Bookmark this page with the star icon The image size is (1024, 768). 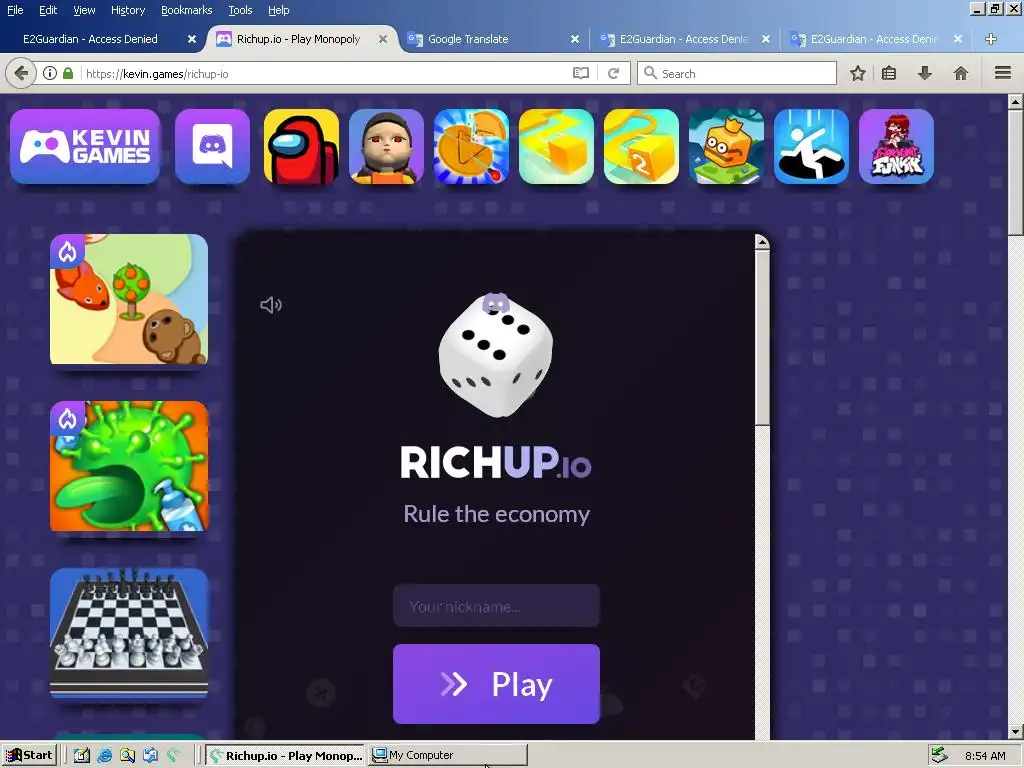pyautogui.click(x=857, y=73)
